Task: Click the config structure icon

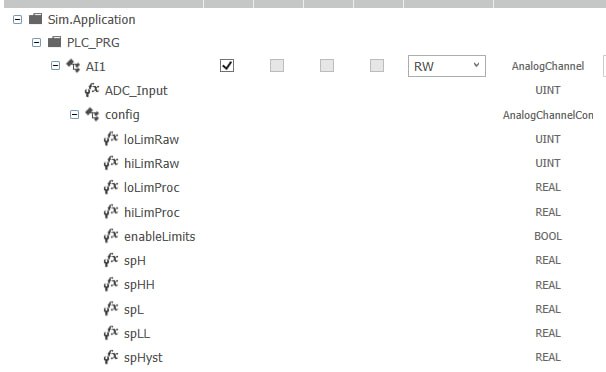Action: coord(92,114)
